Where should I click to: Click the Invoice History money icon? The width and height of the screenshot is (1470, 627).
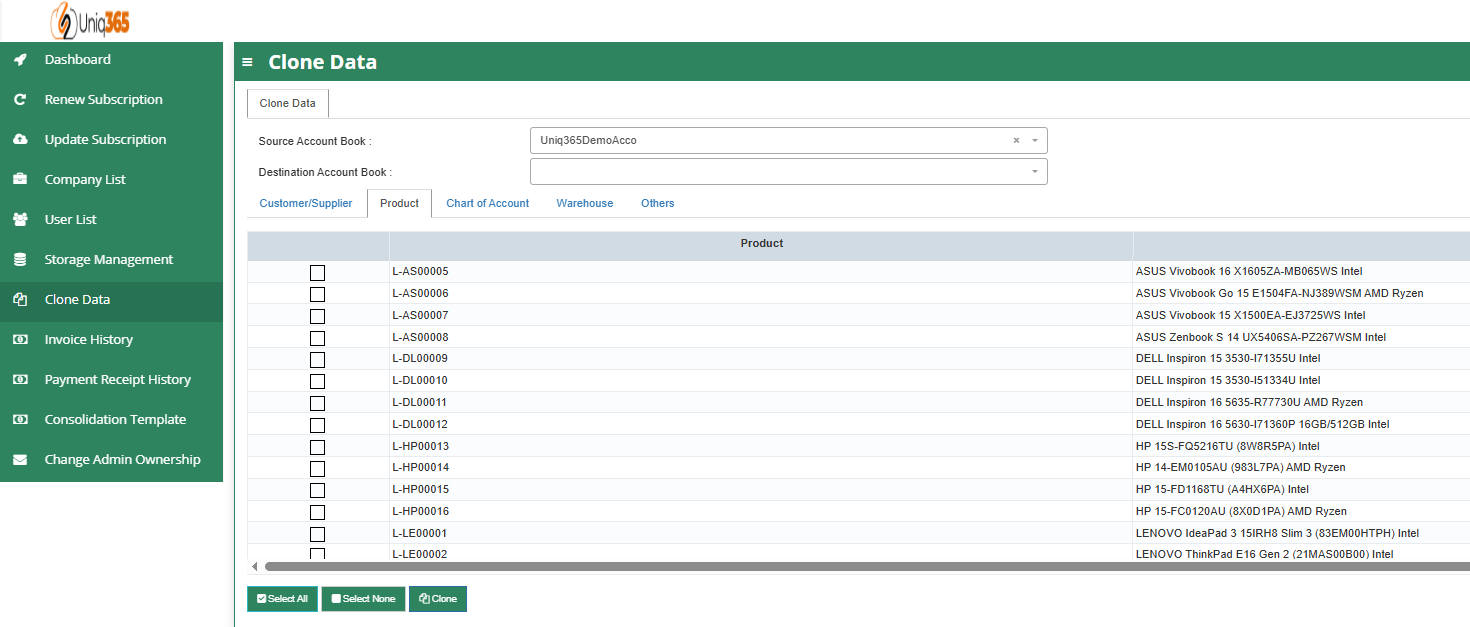pyautogui.click(x=20, y=340)
